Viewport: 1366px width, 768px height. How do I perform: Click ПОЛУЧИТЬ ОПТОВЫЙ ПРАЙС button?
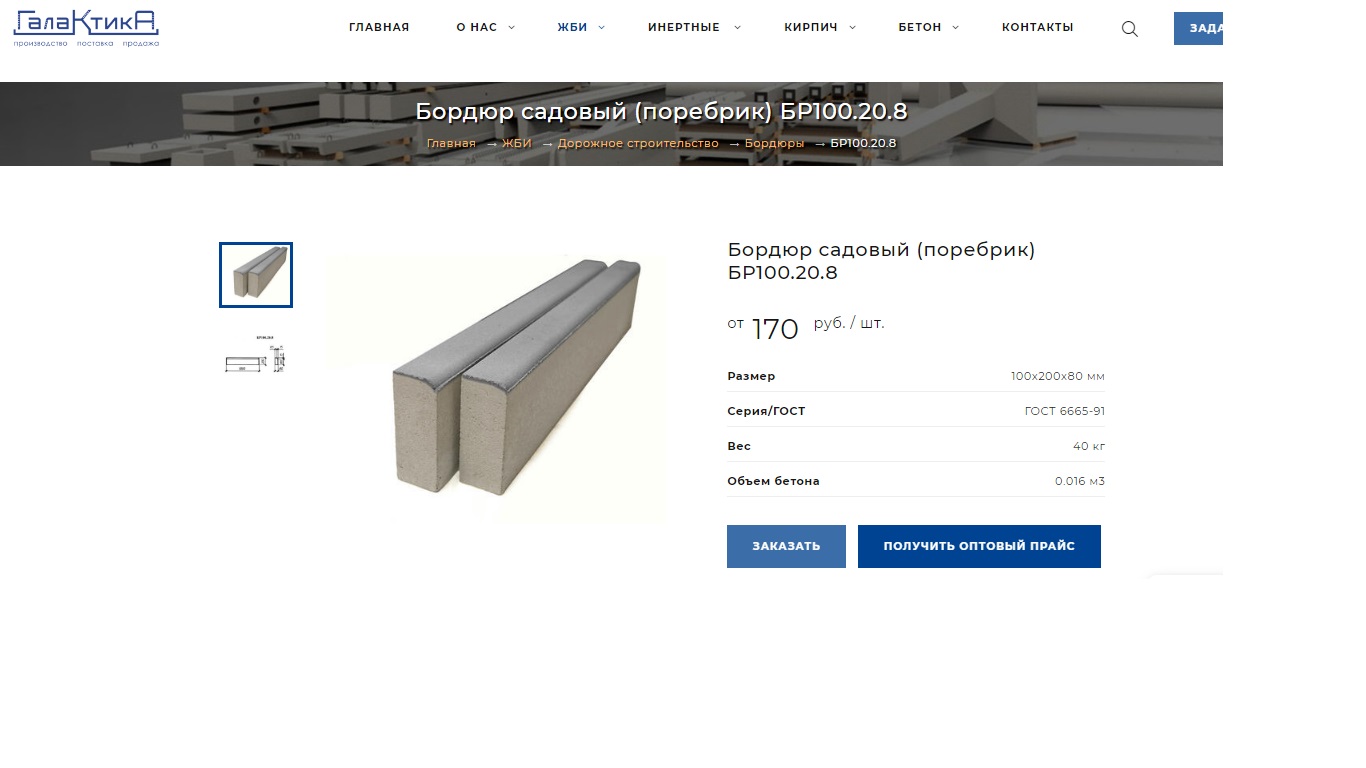(x=979, y=546)
